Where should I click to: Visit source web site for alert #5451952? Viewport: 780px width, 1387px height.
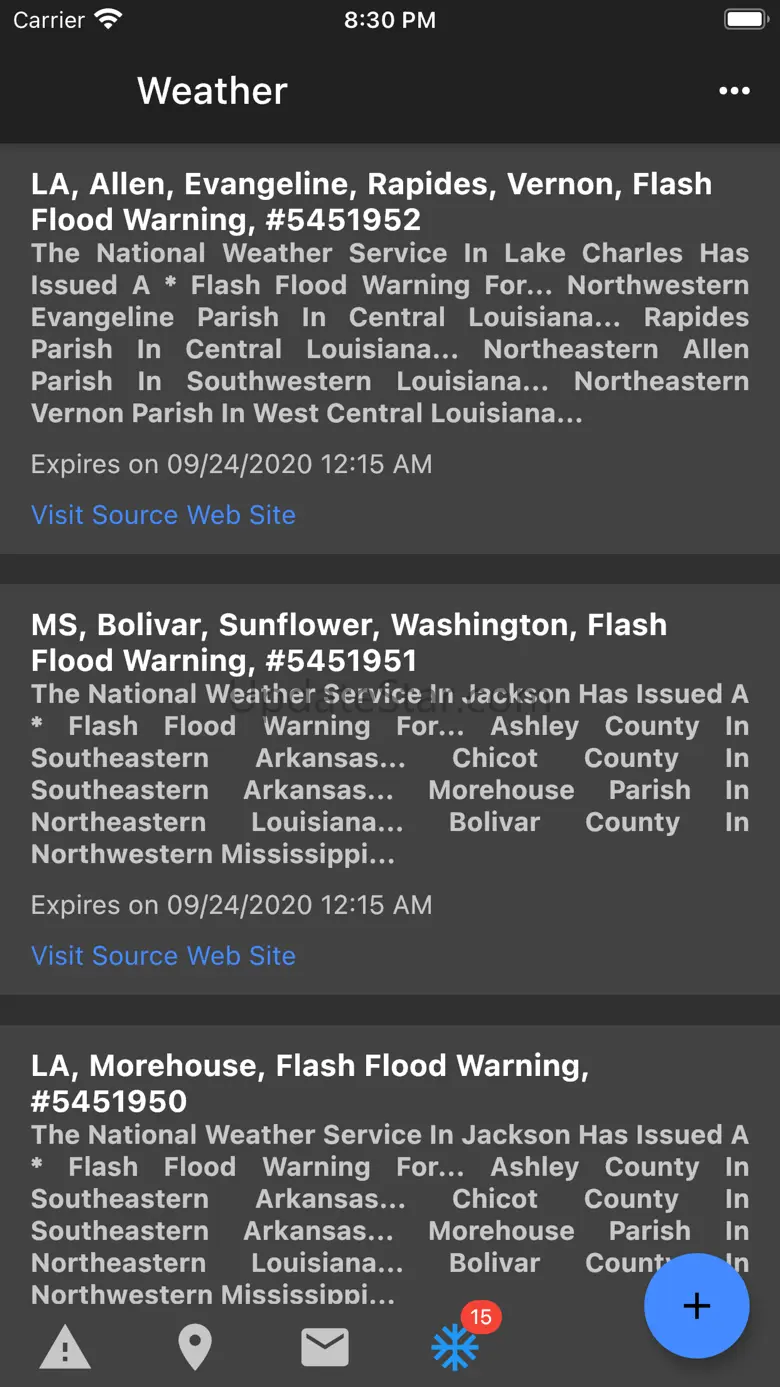click(163, 515)
